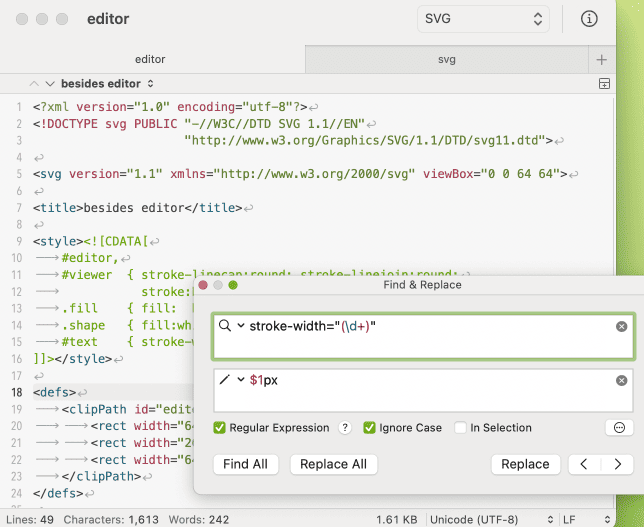The width and height of the screenshot is (644, 527).
Task: Click the Lines: 49 status entry
Action: tap(30, 520)
